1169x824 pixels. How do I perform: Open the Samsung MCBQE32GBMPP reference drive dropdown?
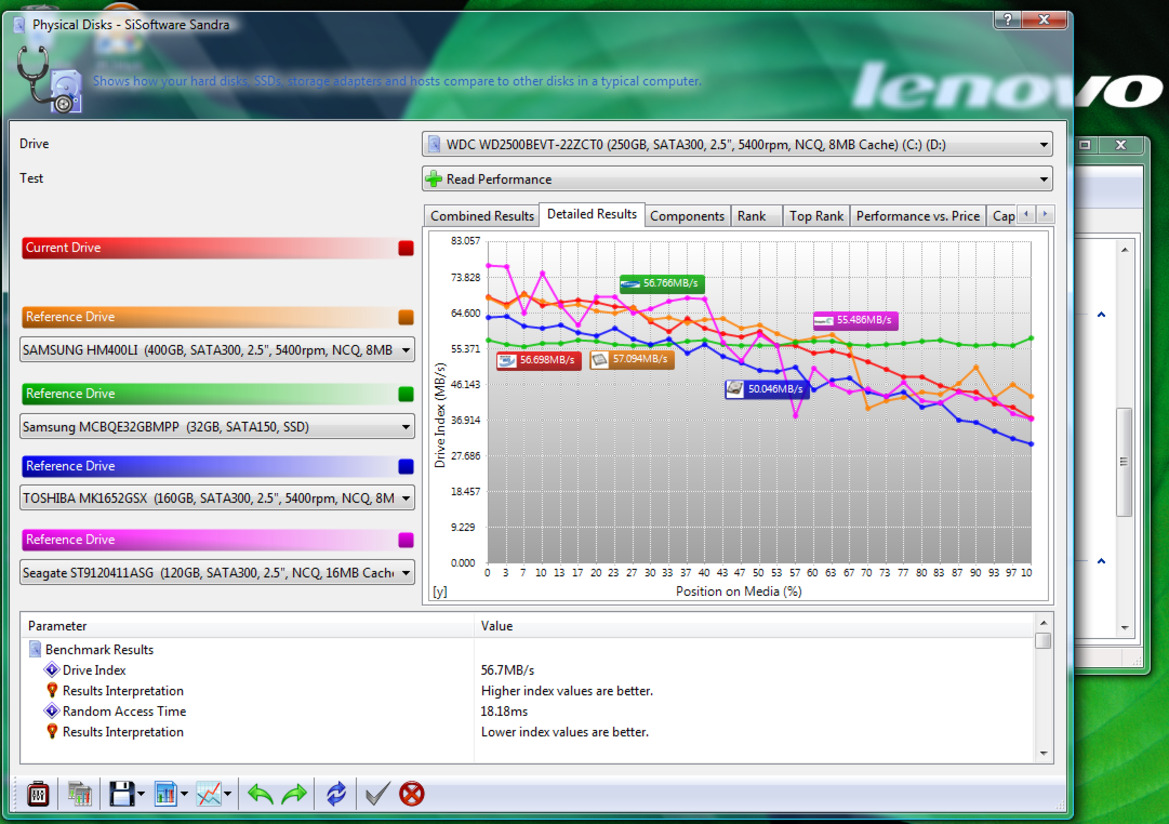pos(217,427)
